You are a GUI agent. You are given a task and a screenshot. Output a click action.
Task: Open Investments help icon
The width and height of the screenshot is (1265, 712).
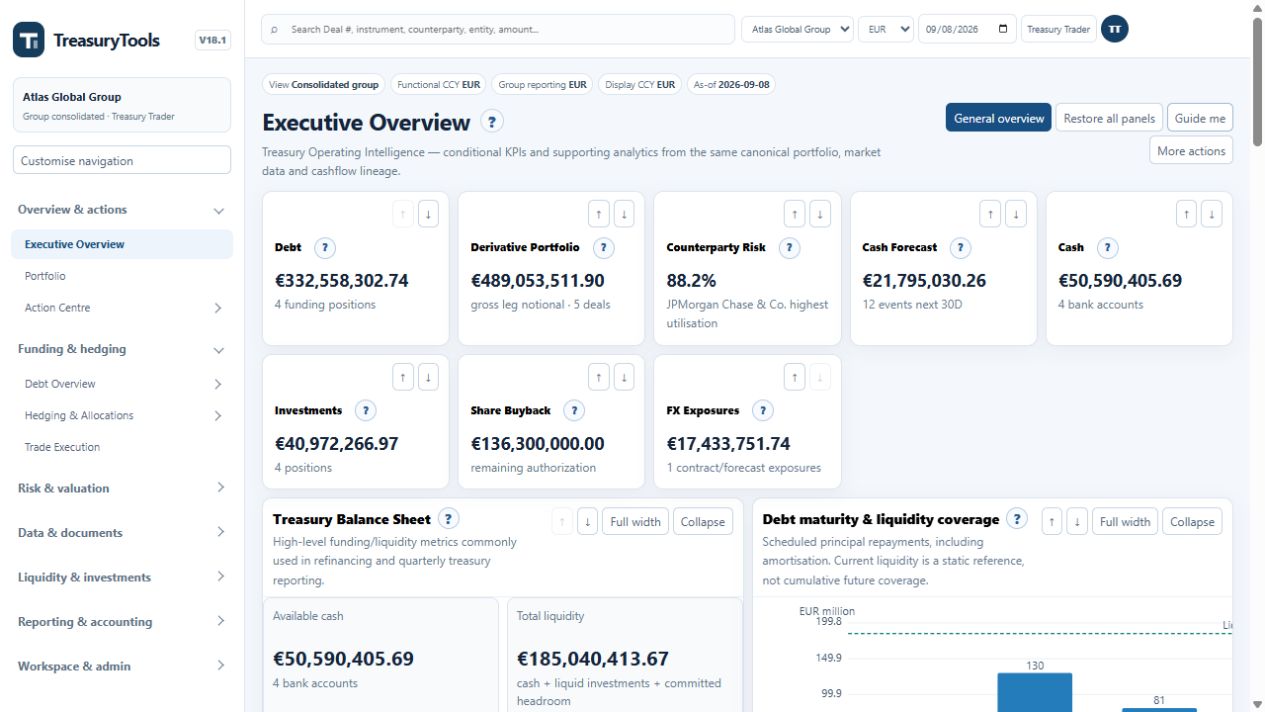coord(366,411)
